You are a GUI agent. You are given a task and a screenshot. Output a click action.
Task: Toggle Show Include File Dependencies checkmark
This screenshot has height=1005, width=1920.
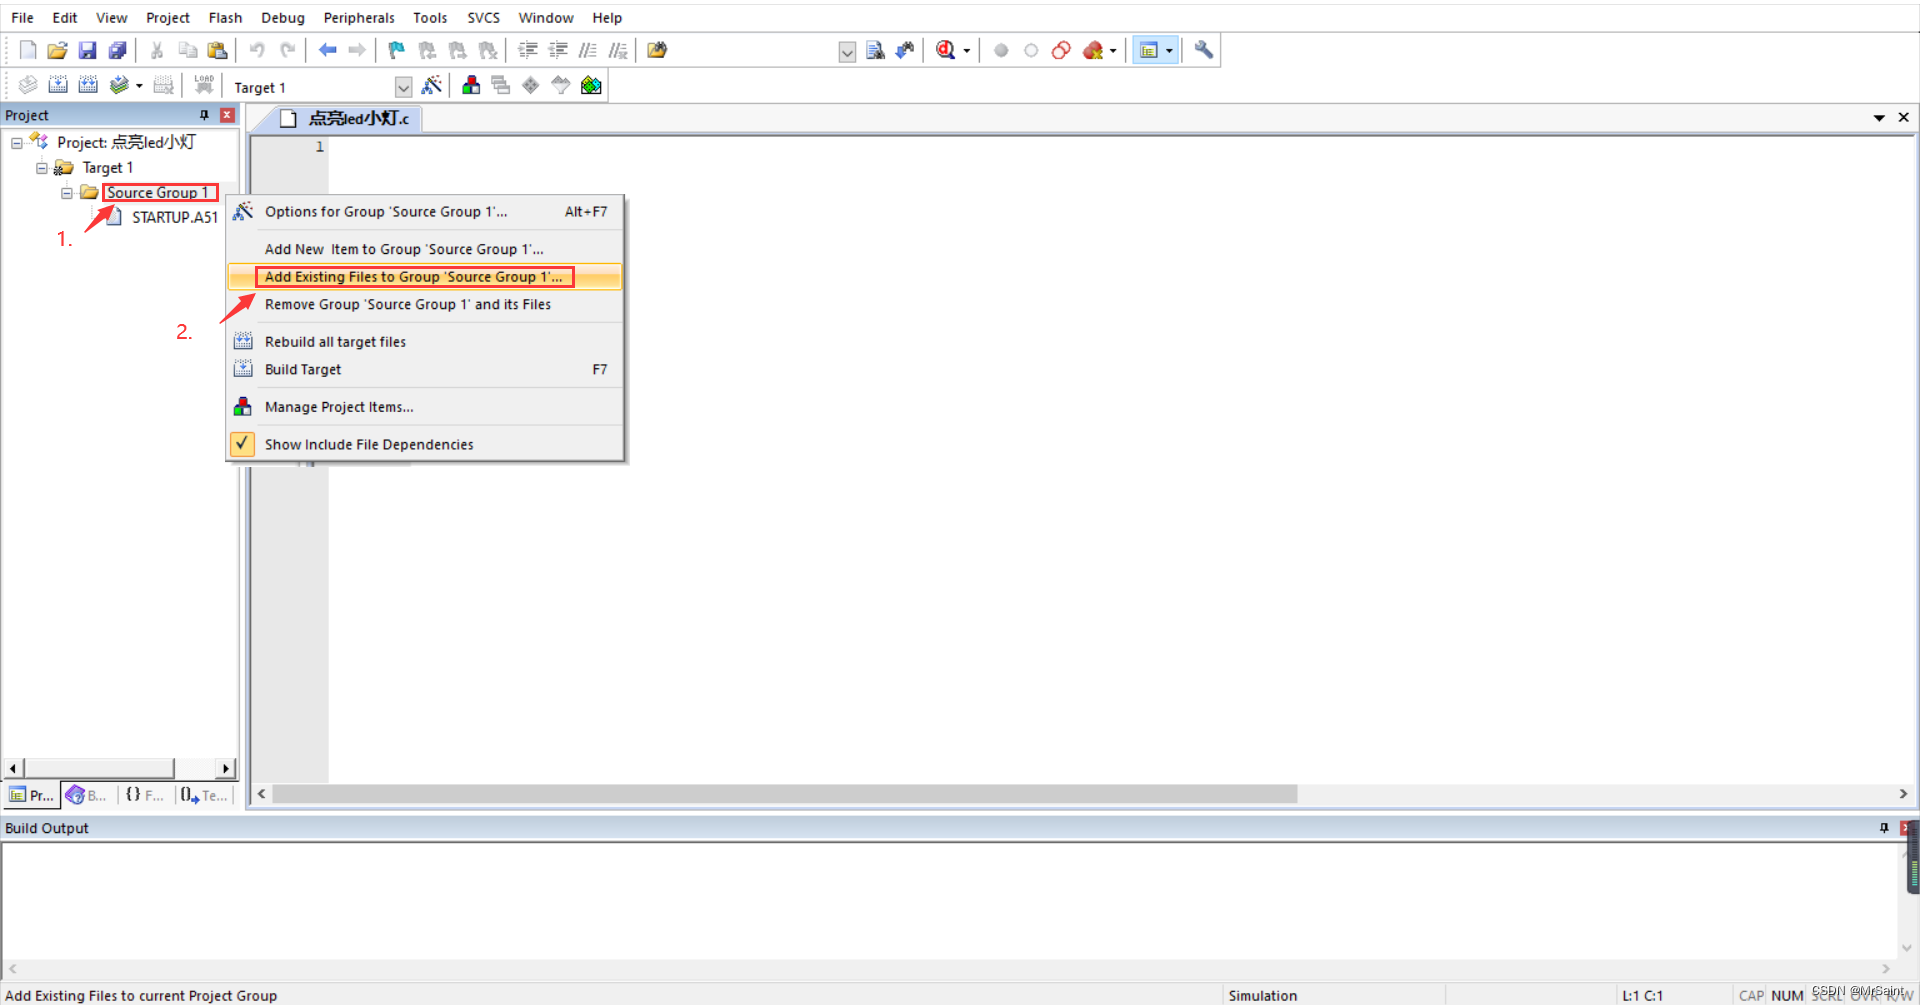click(242, 444)
